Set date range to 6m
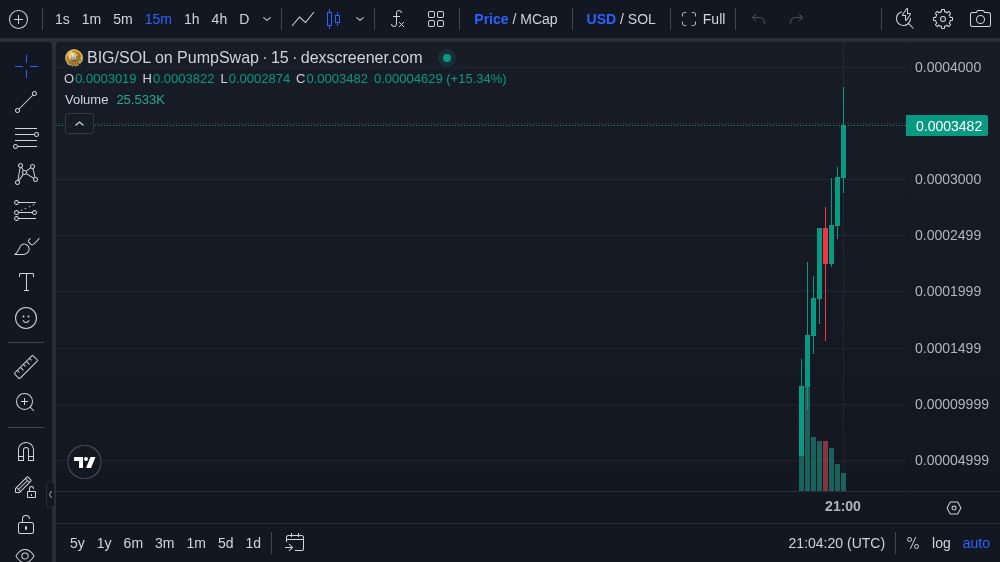Image resolution: width=1000 pixels, height=562 pixels. click(x=133, y=543)
